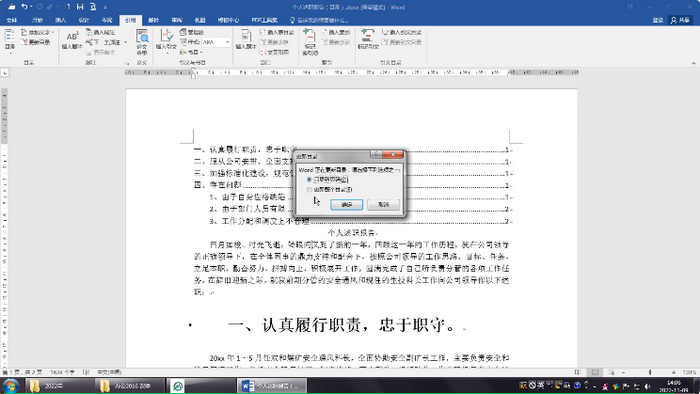The width and height of the screenshot is (700, 394).
Task: Click Mark Citation (标记引文) icon
Action: pos(368,39)
